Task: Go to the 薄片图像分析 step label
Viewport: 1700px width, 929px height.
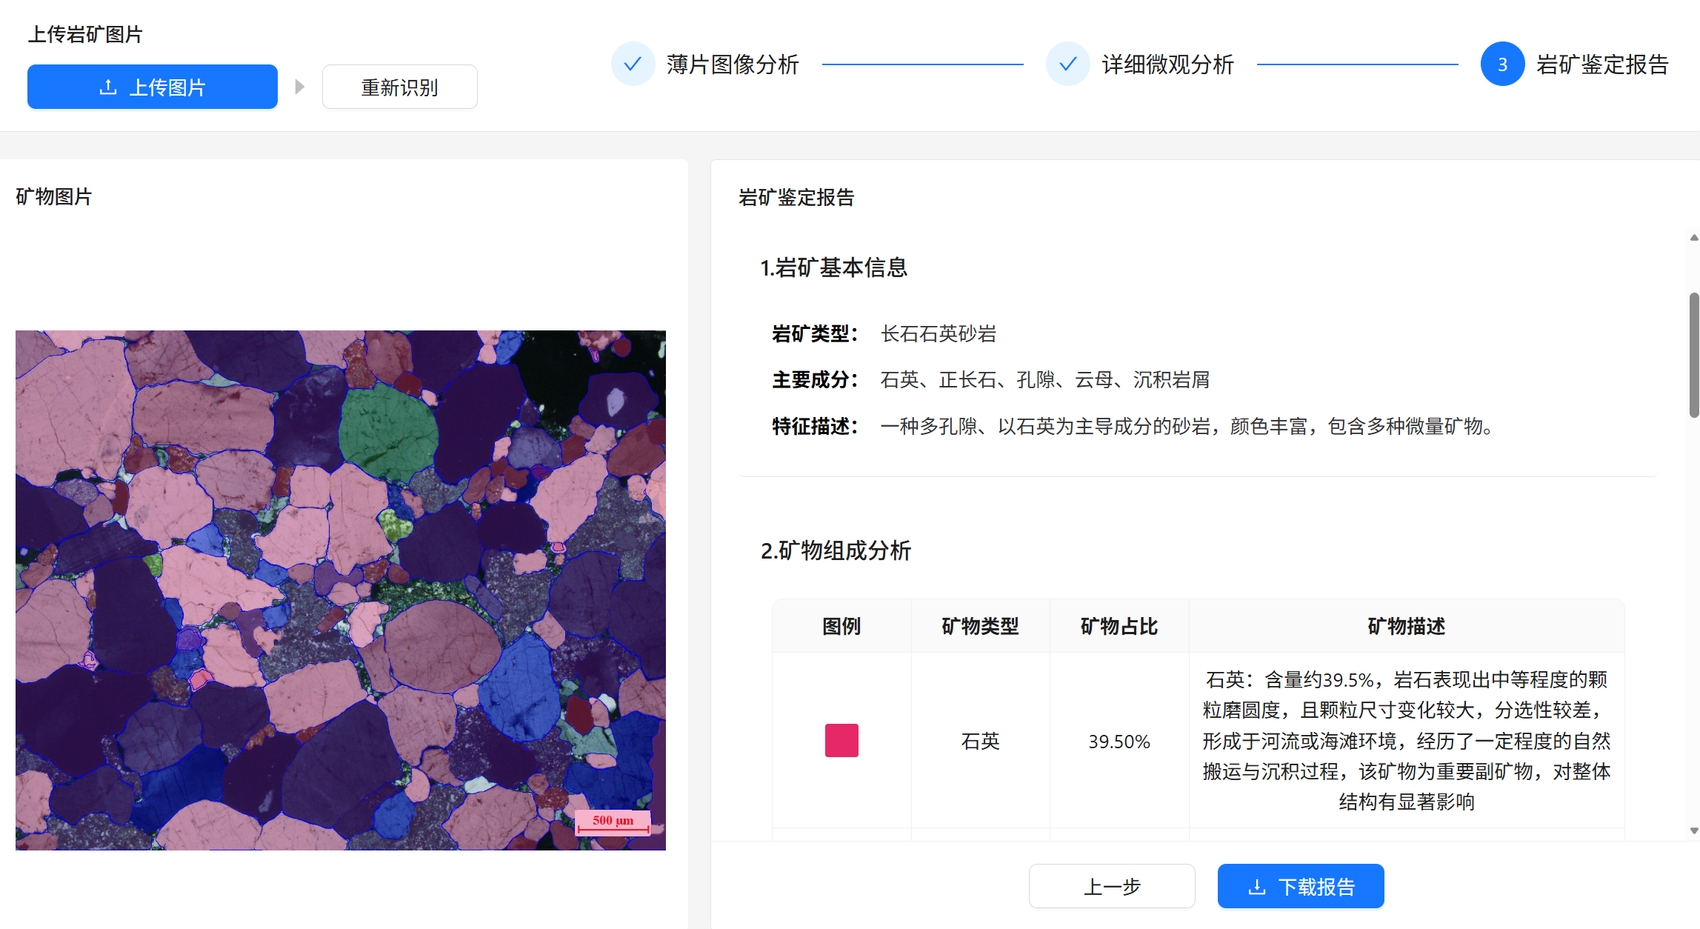Action: (x=732, y=65)
